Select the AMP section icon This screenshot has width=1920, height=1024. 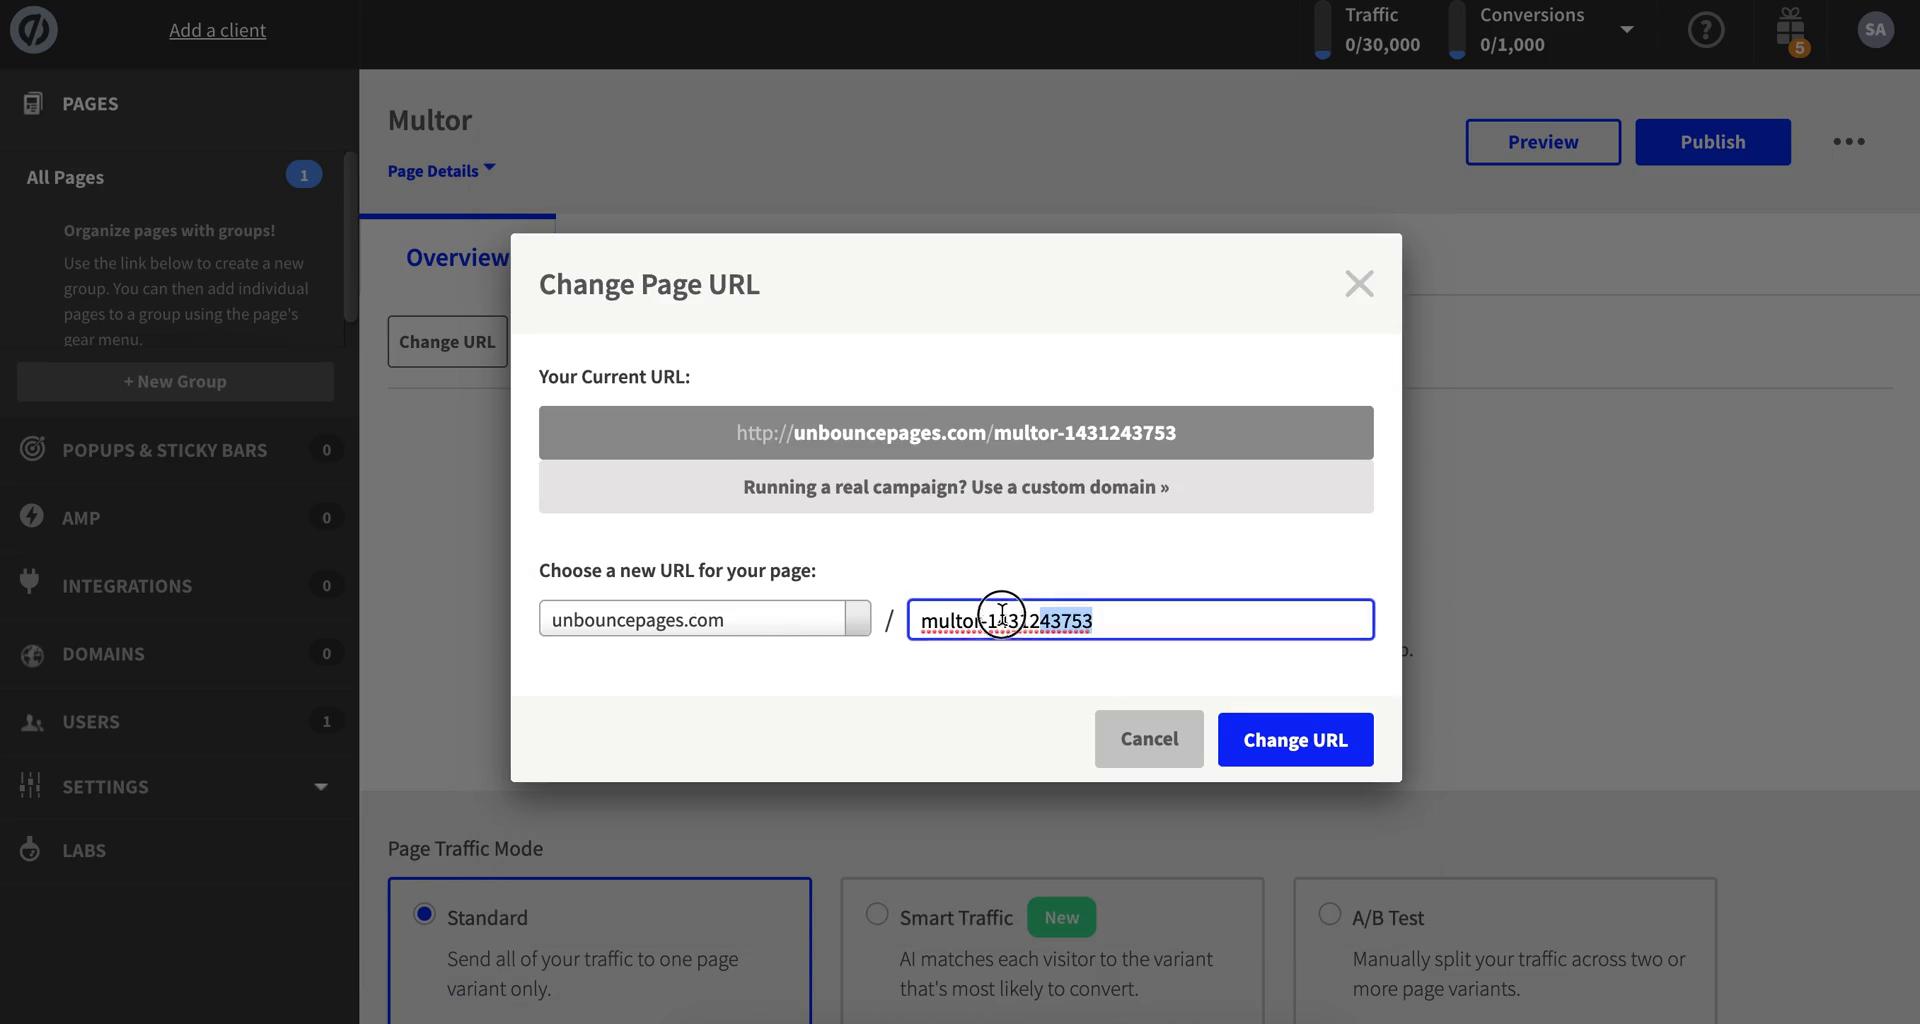(30, 516)
